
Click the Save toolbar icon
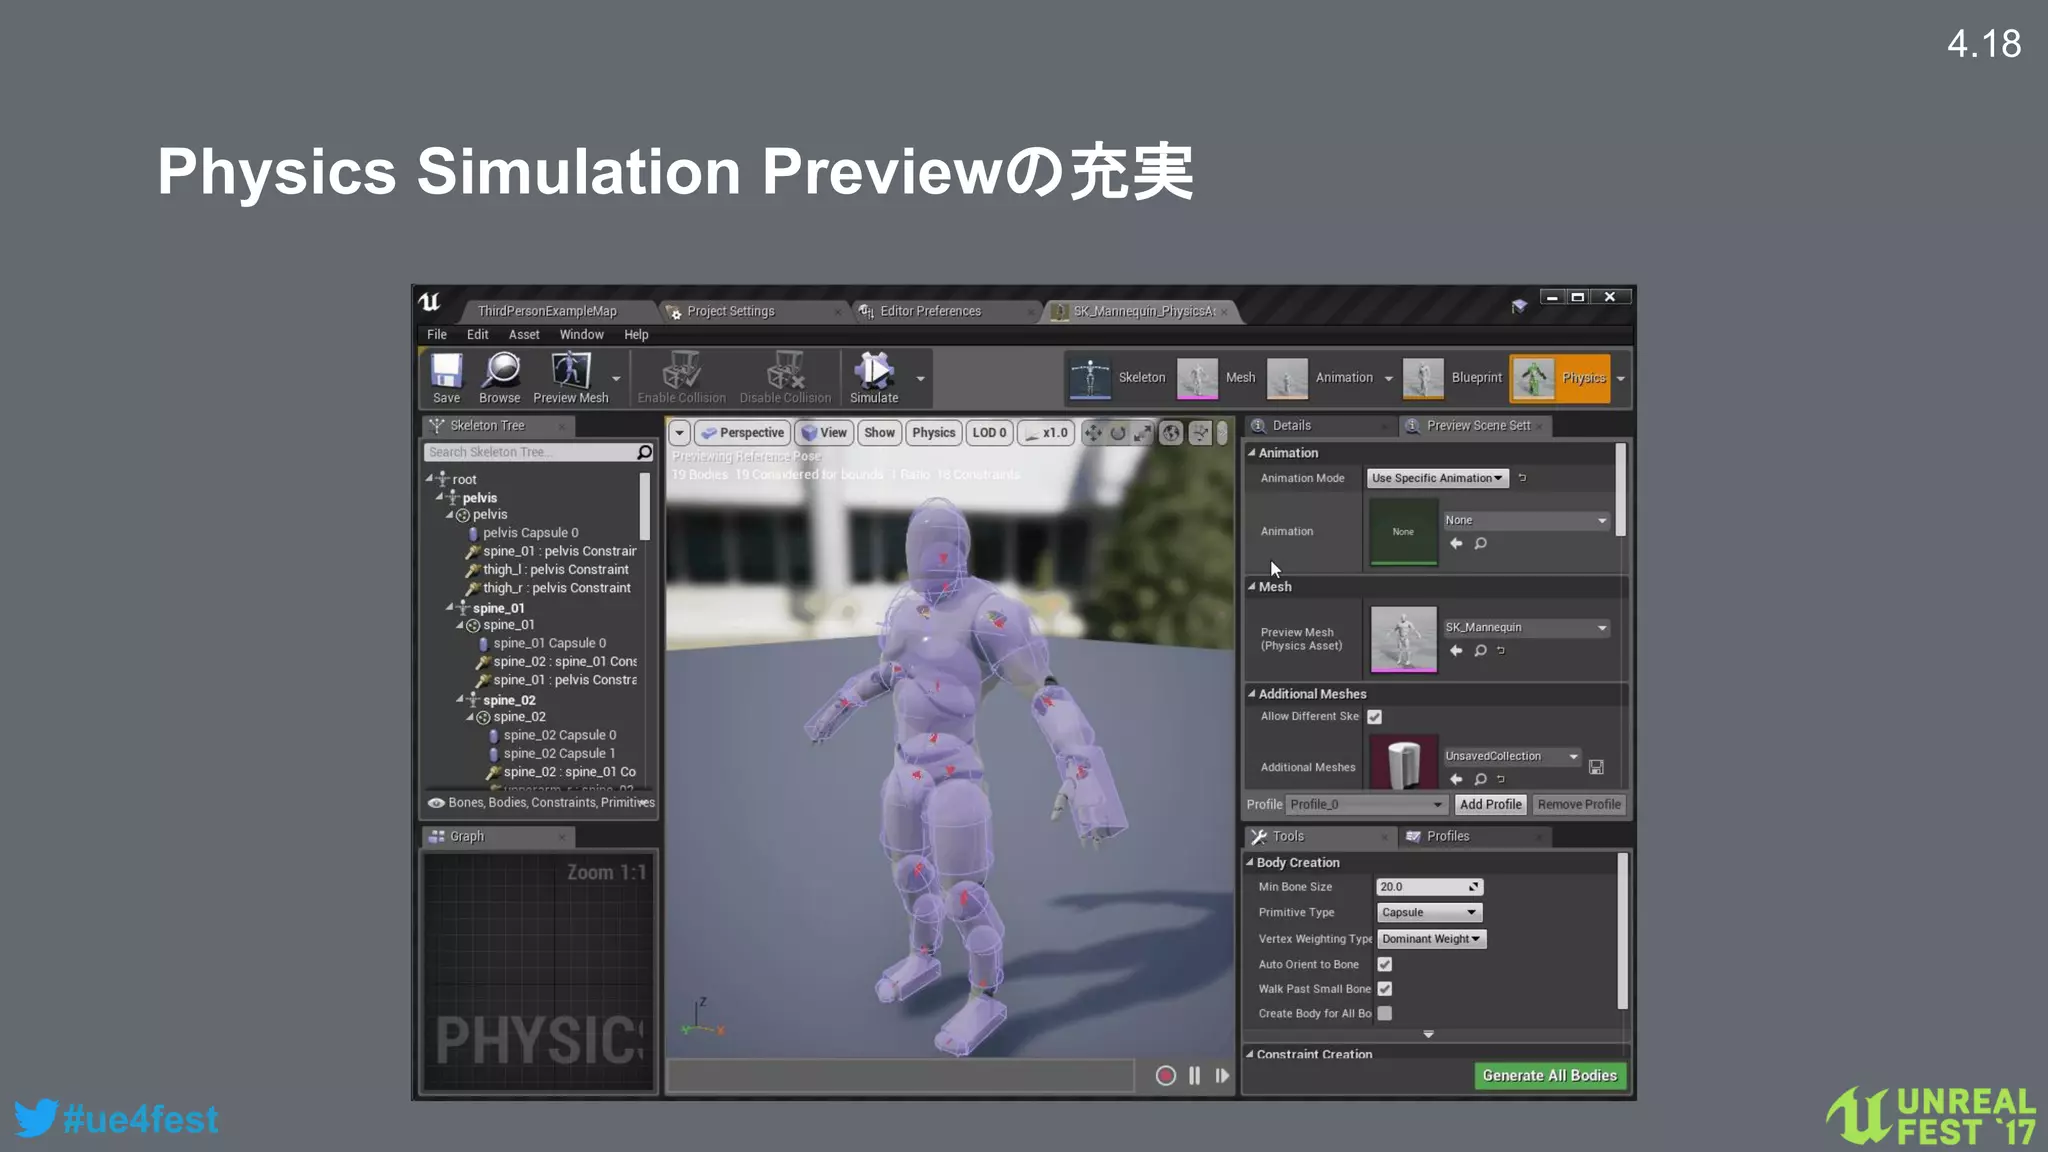pos(446,371)
